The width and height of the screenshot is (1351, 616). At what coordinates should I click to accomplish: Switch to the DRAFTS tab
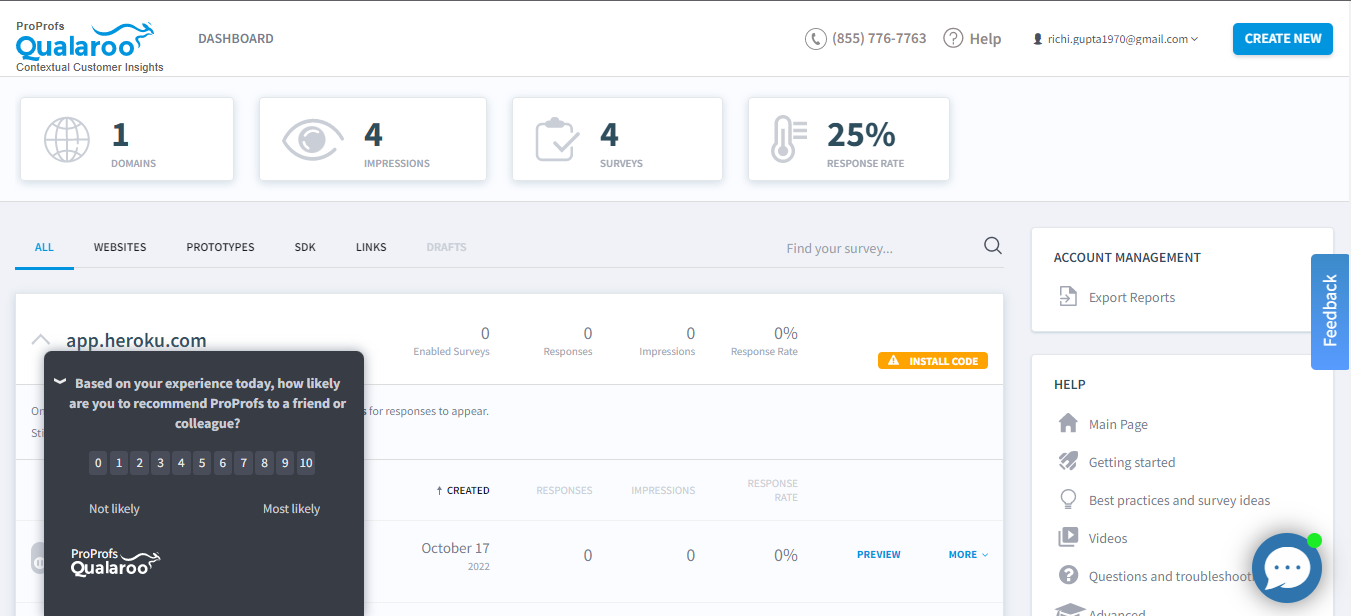446,247
